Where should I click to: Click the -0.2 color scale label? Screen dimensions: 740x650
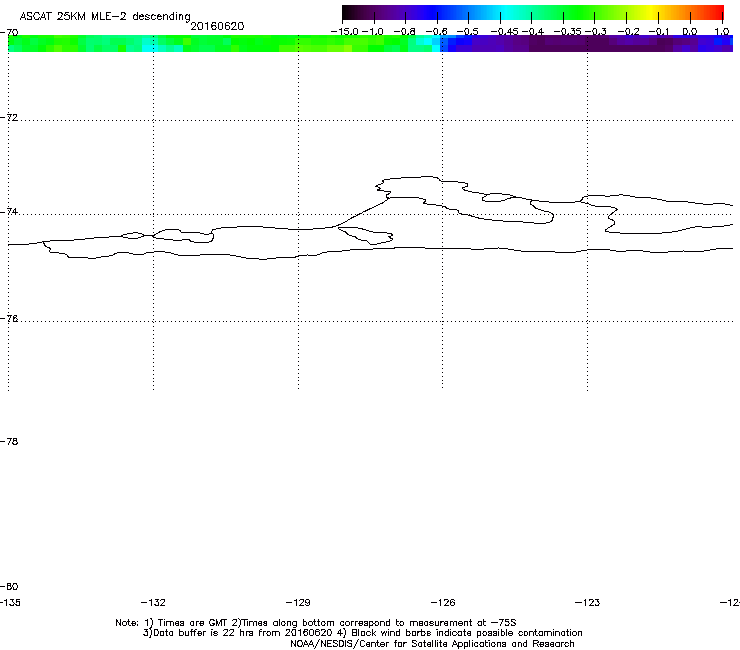click(x=628, y=32)
